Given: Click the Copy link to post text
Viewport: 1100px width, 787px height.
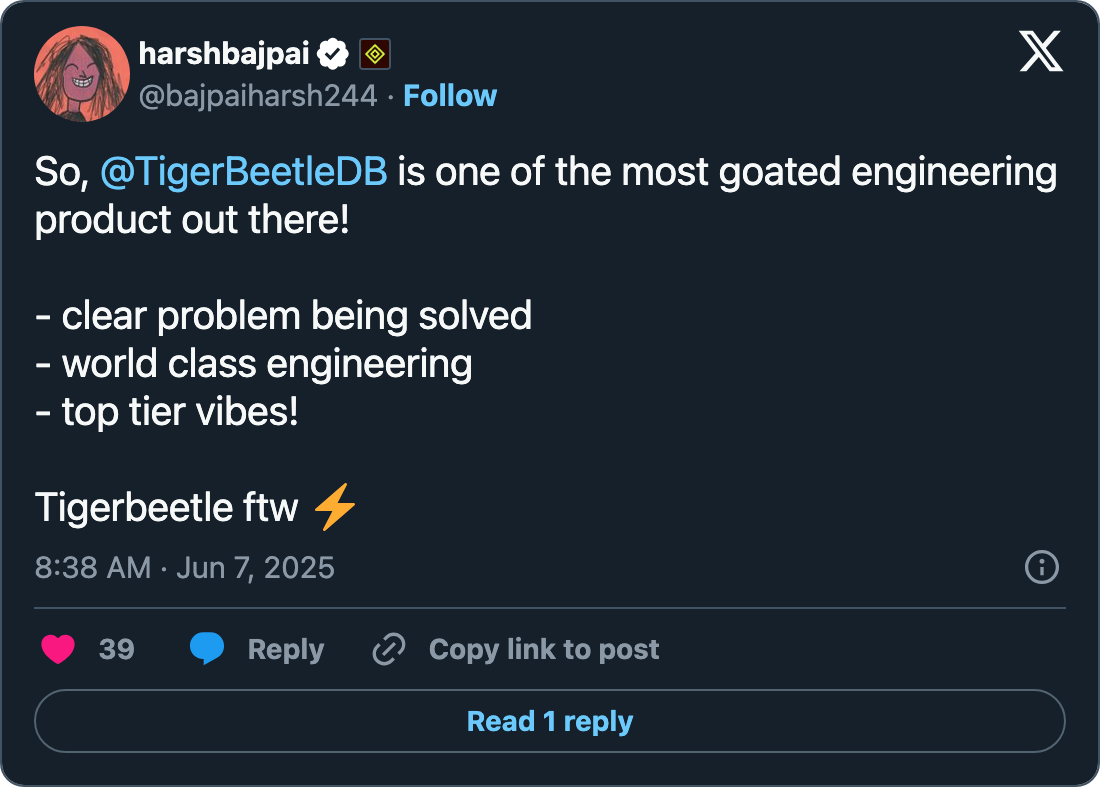Looking at the screenshot, I should (x=543, y=650).
